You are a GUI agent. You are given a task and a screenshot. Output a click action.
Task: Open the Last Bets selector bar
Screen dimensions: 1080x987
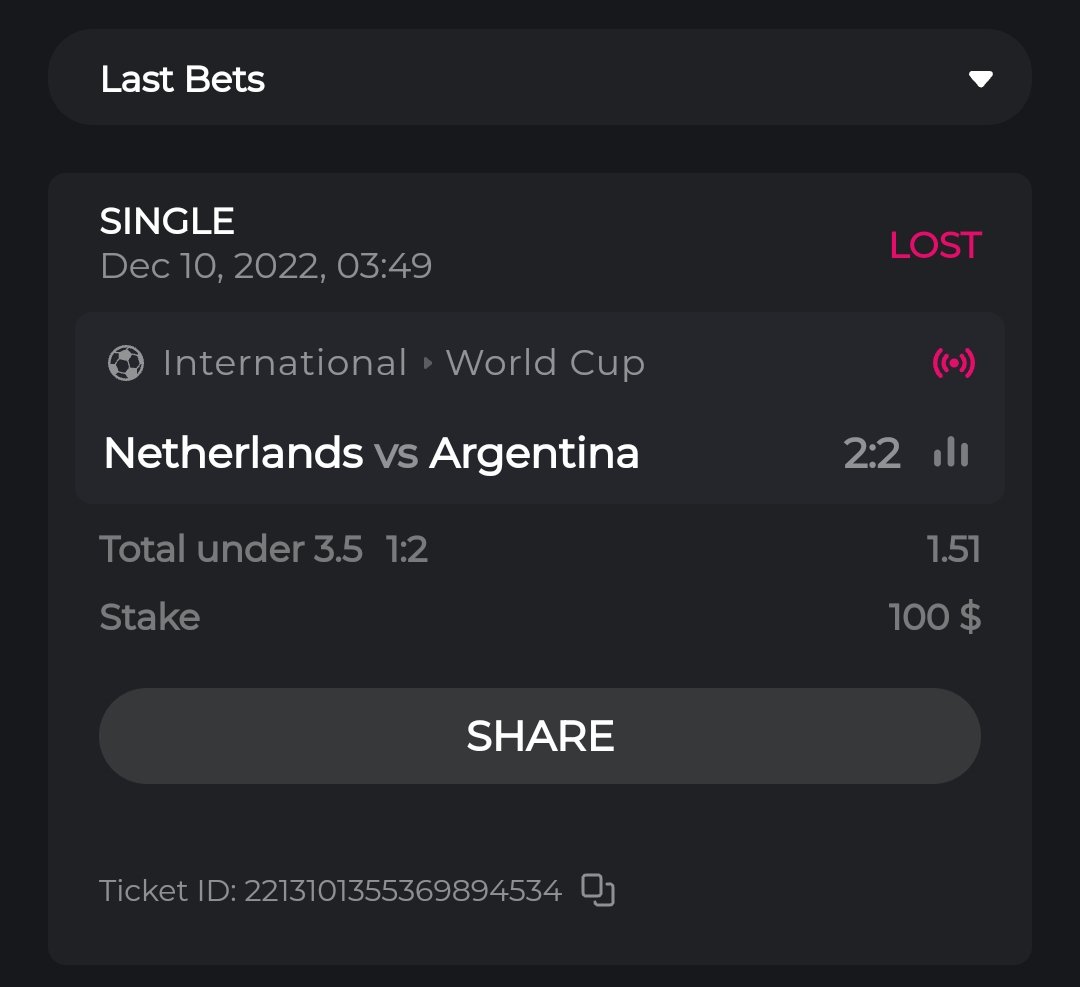click(x=540, y=78)
